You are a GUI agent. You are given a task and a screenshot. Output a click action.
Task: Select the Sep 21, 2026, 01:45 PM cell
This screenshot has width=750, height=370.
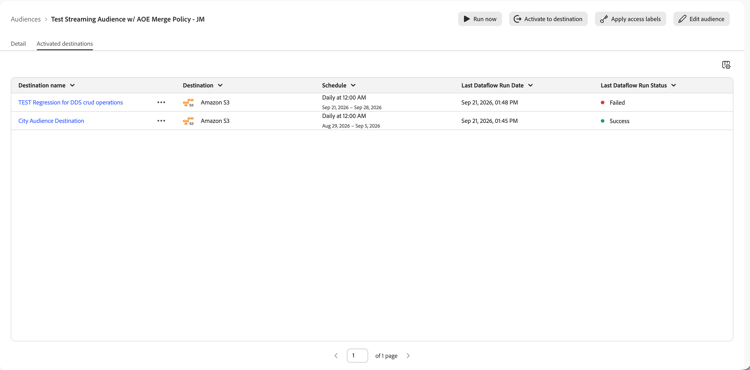point(489,121)
